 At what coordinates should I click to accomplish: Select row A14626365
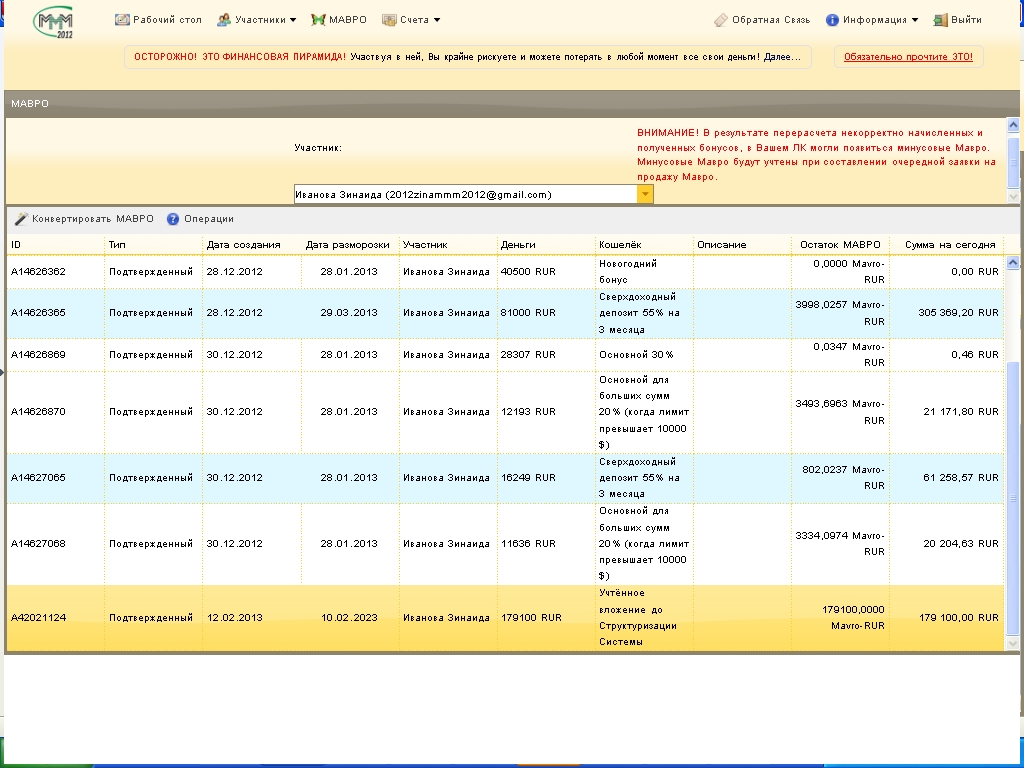pyautogui.click(x=505, y=313)
